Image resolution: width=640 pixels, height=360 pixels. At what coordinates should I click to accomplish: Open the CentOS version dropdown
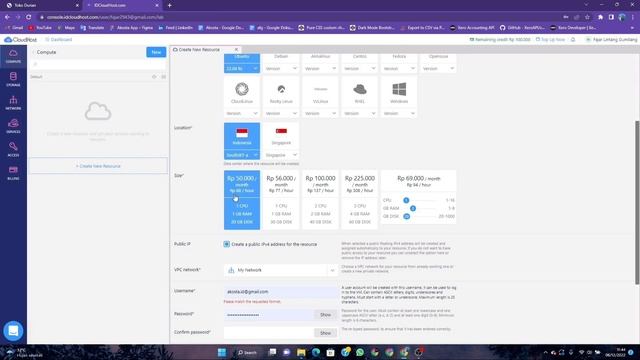(360, 69)
